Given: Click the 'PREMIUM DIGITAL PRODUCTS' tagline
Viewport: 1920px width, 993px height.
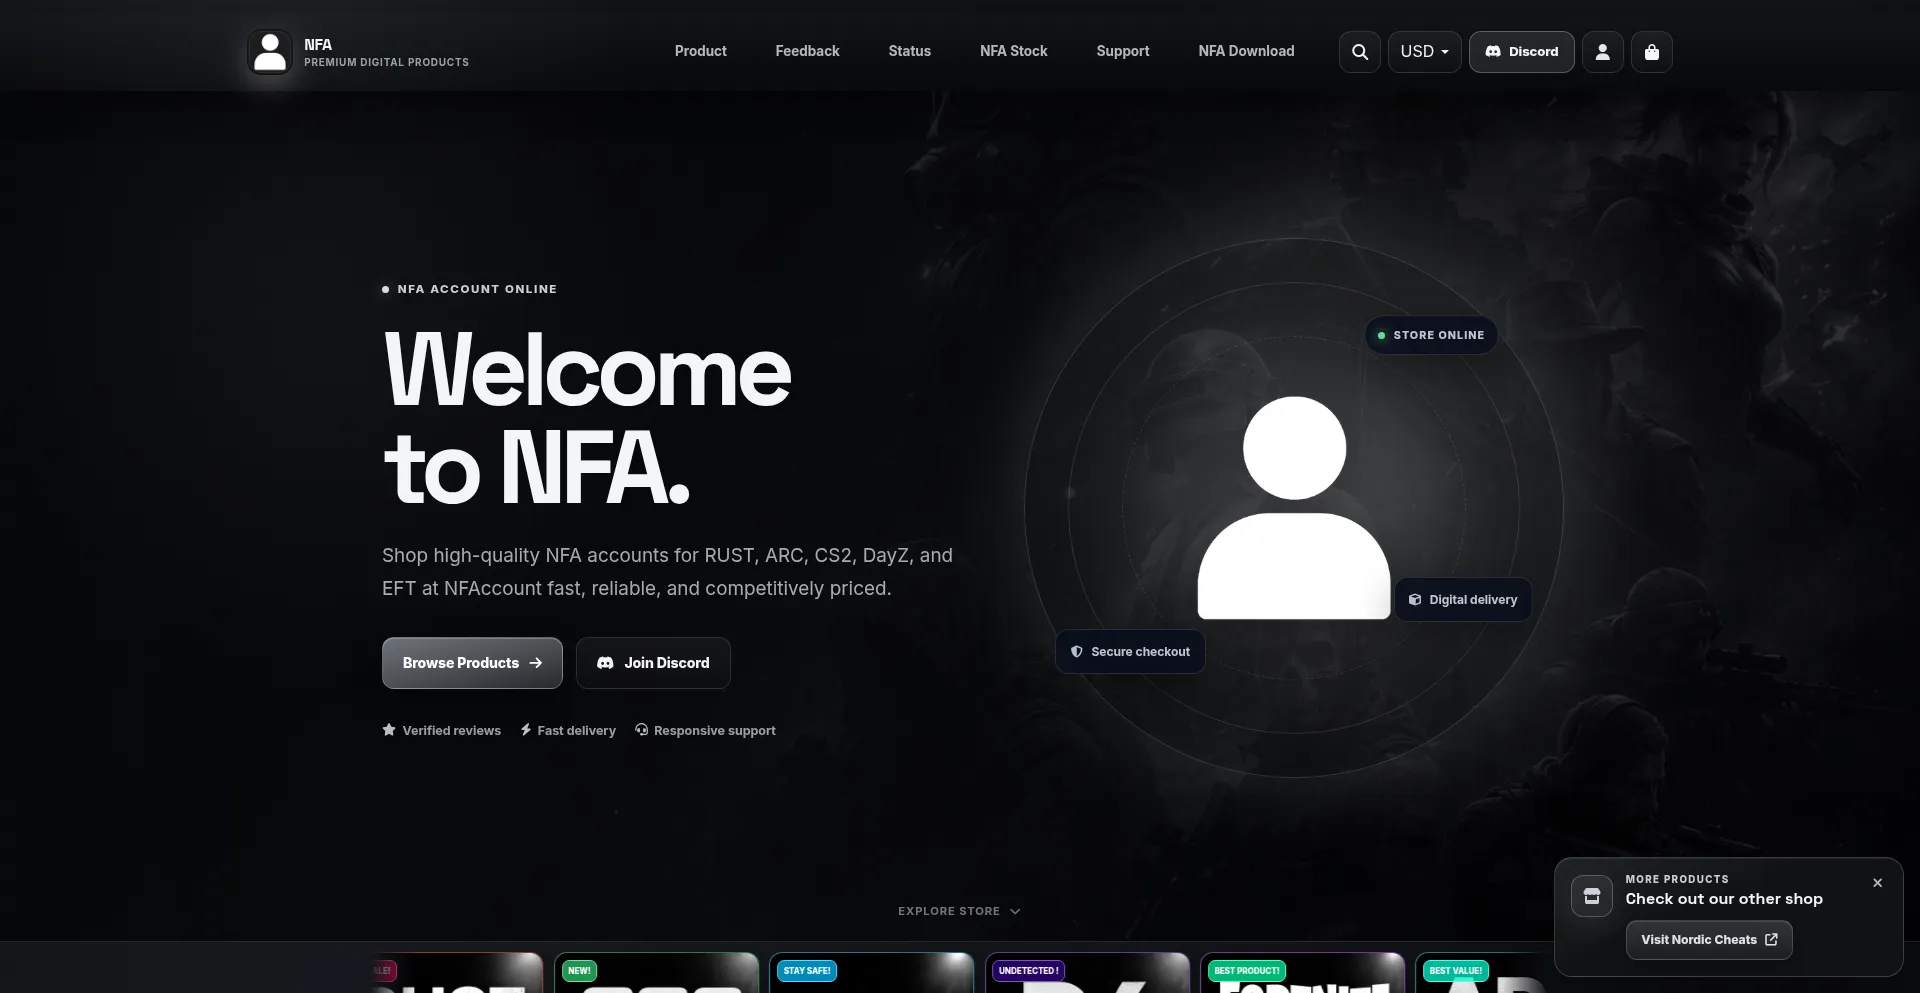Looking at the screenshot, I should [x=386, y=62].
